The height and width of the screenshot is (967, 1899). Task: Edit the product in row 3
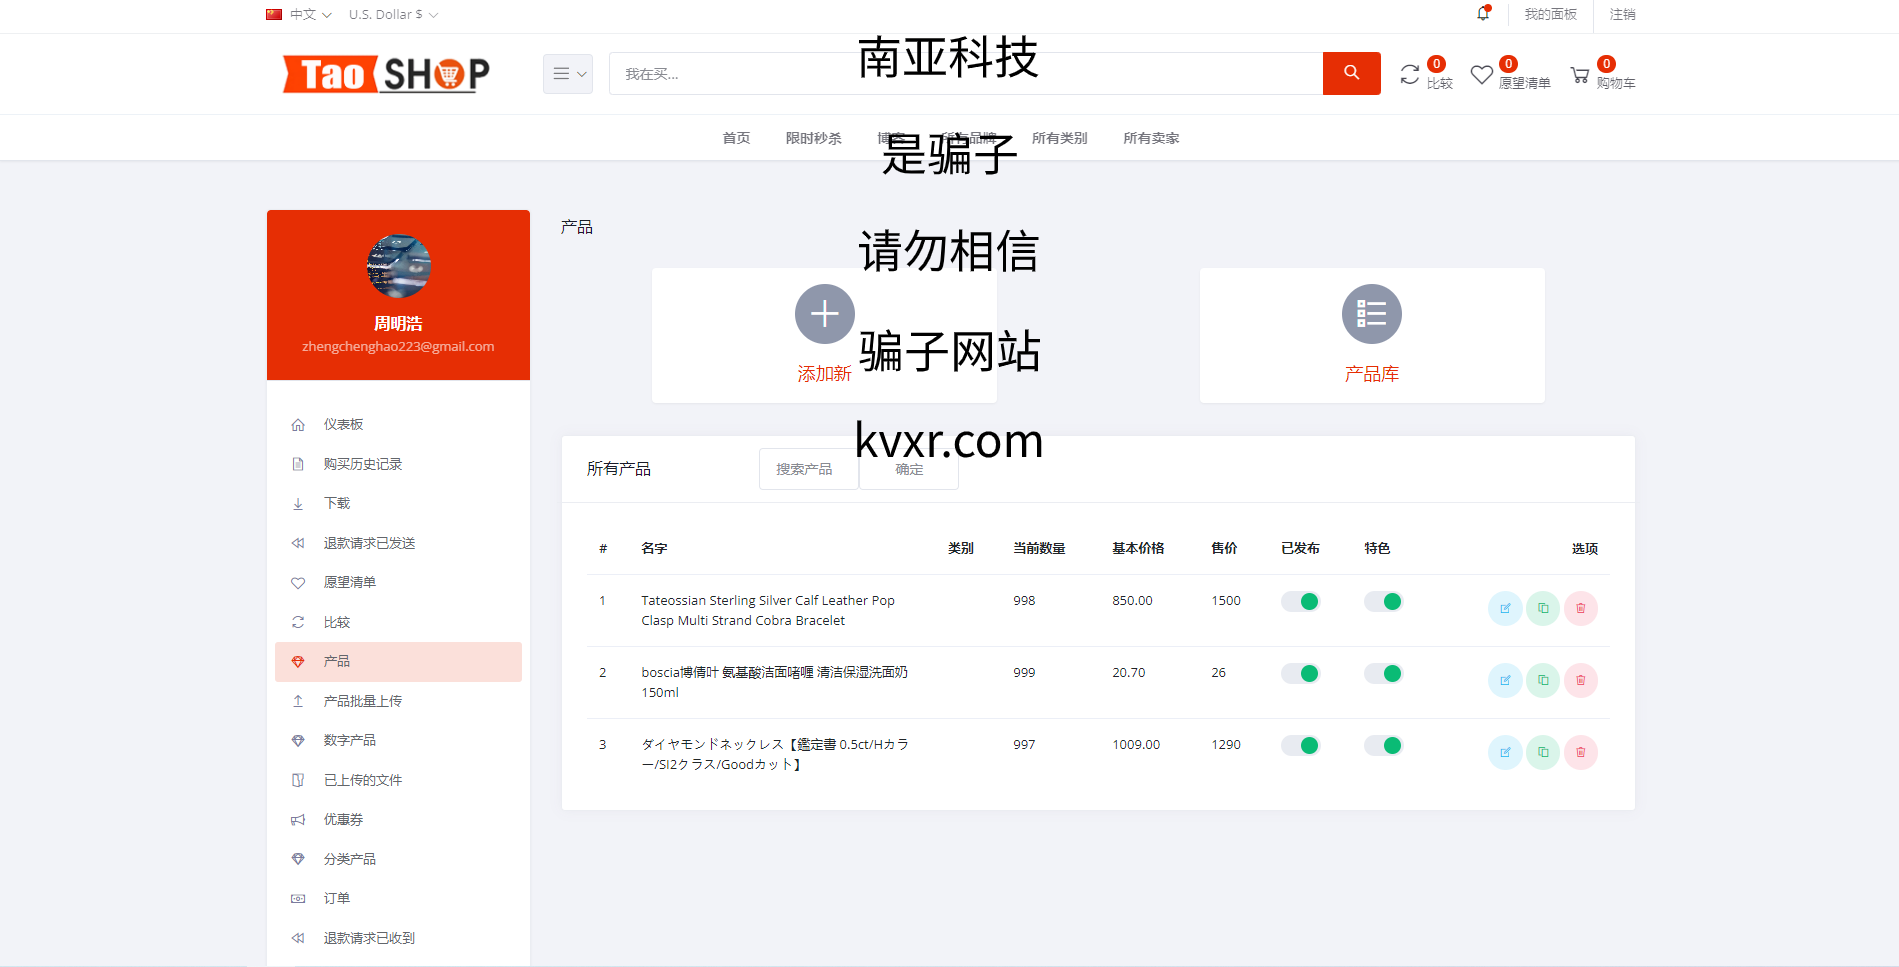click(x=1505, y=752)
